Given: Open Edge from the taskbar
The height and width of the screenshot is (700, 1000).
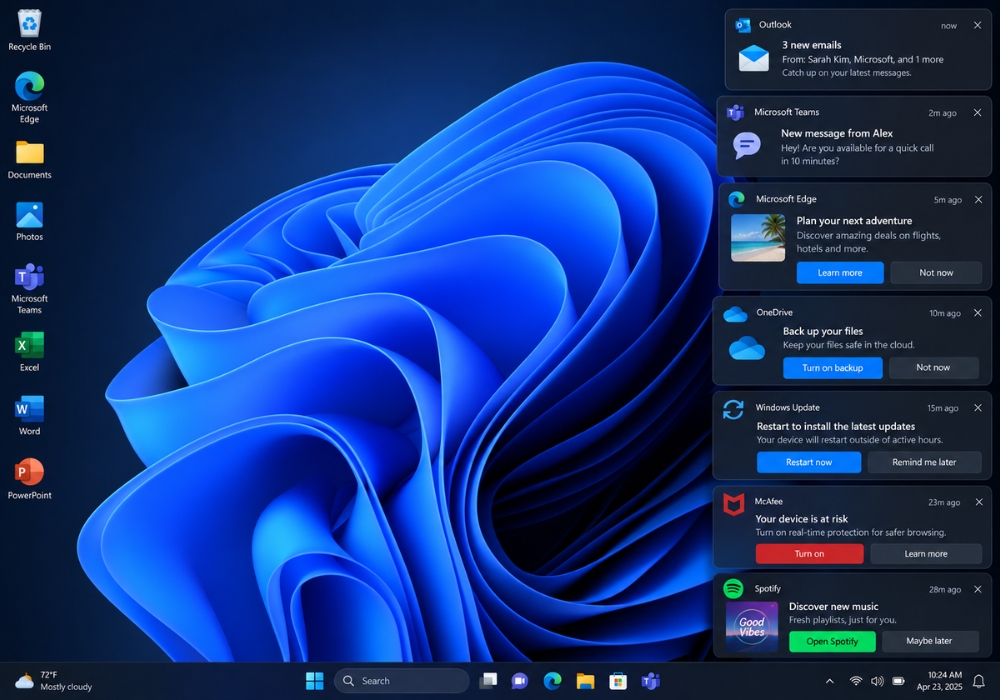Looking at the screenshot, I should [x=552, y=681].
